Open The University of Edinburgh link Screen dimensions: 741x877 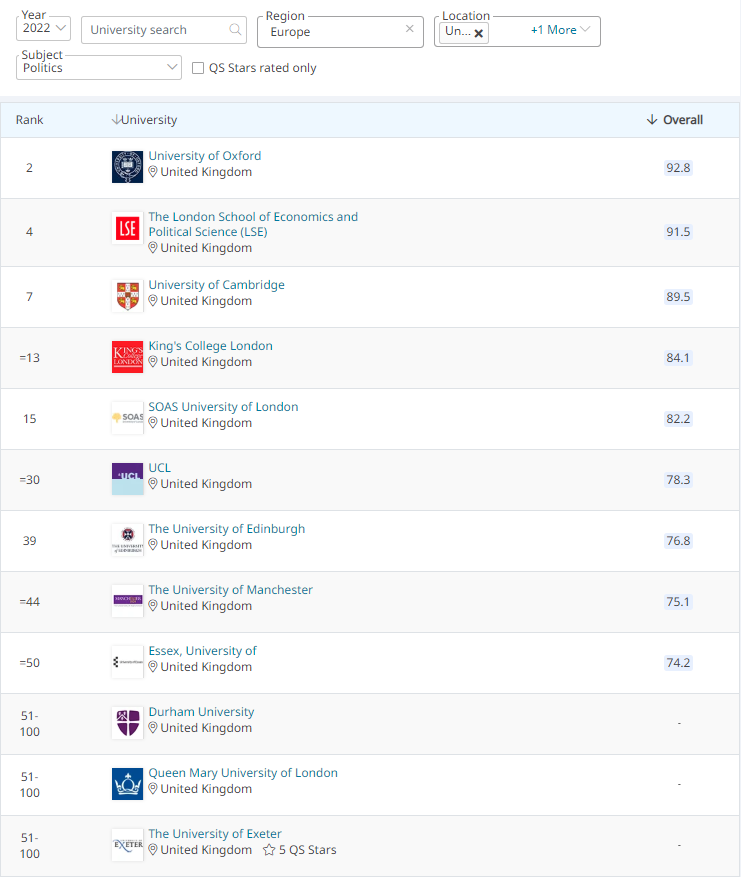click(226, 529)
